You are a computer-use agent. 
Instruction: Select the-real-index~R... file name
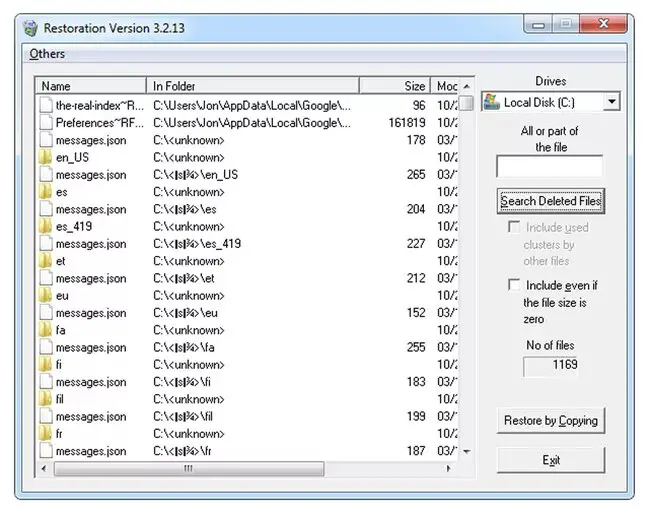pos(99,106)
